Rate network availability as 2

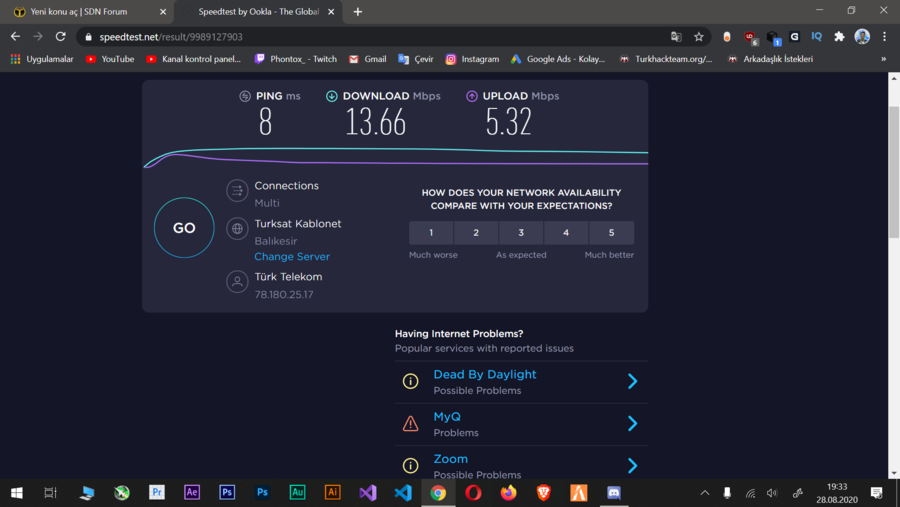(476, 233)
